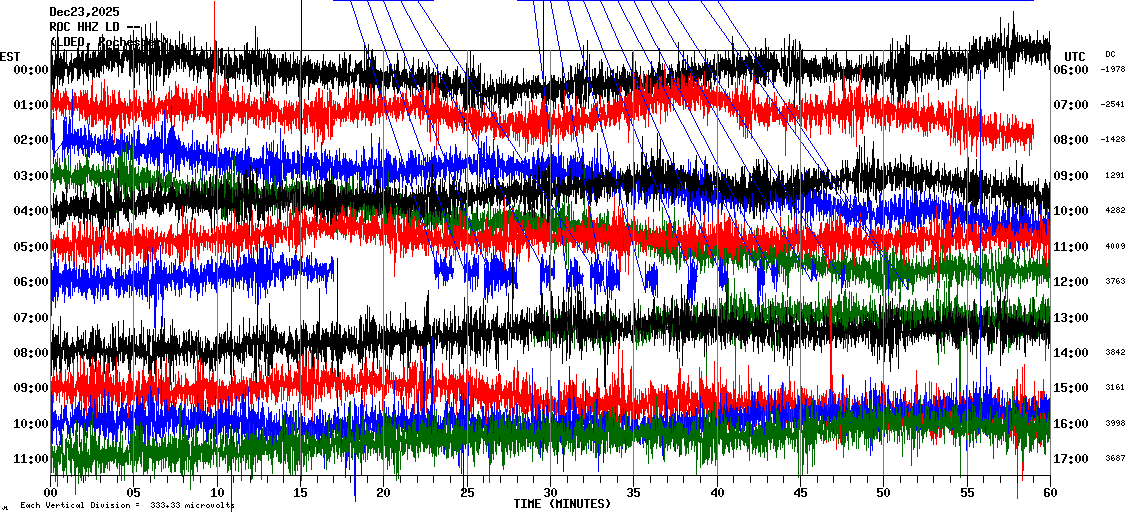Click the EST header on the left
Image resolution: width=1130 pixels, height=519 pixels.
(x=10, y=56)
